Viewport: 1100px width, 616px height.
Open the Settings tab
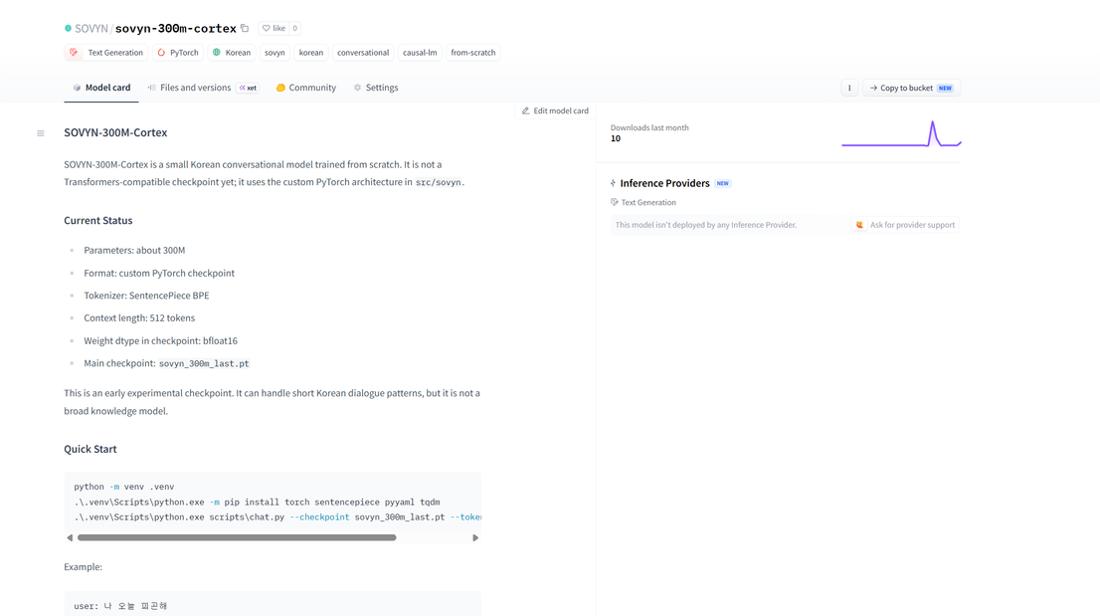[x=376, y=88]
